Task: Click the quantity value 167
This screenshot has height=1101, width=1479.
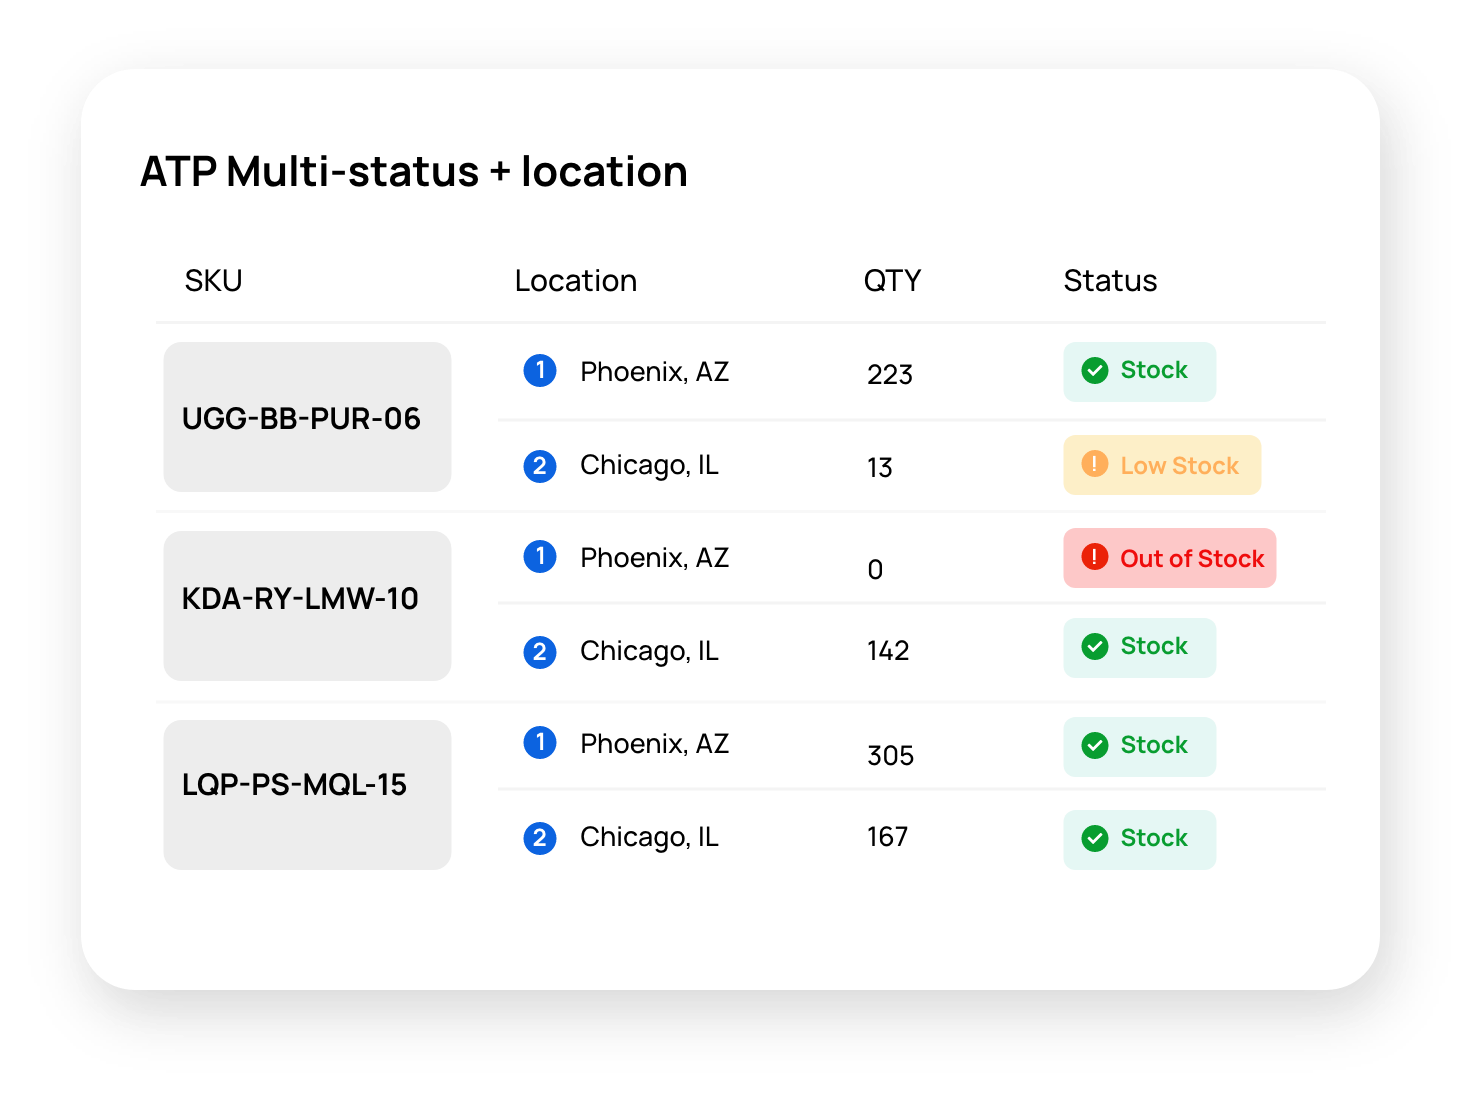Action: [887, 837]
